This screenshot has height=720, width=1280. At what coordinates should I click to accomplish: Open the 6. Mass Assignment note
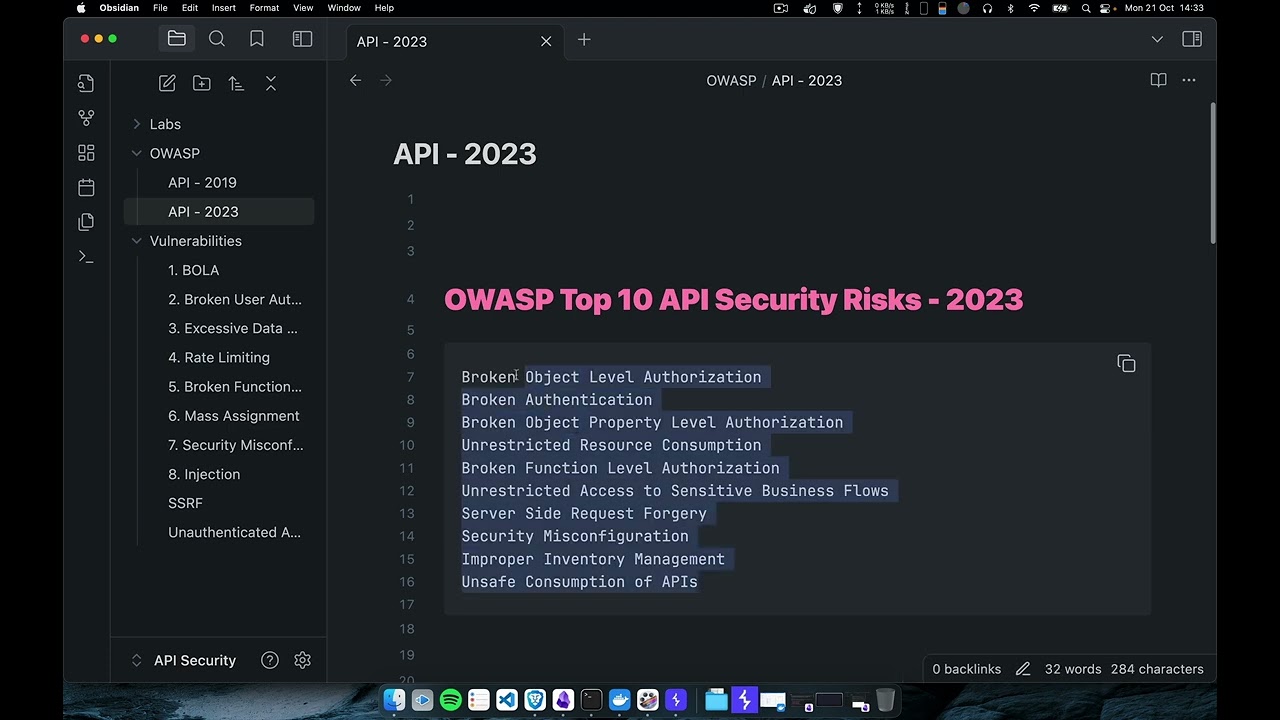[x=233, y=416]
